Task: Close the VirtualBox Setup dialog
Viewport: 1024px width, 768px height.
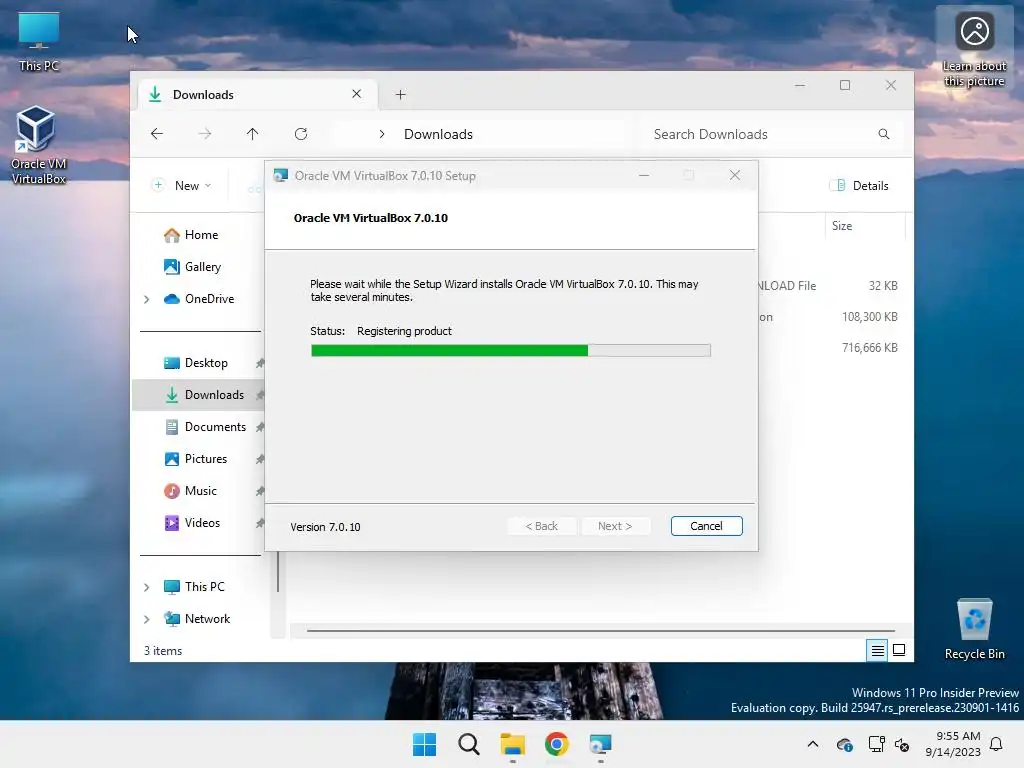Action: pyautogui.click(x=735, y=175)
